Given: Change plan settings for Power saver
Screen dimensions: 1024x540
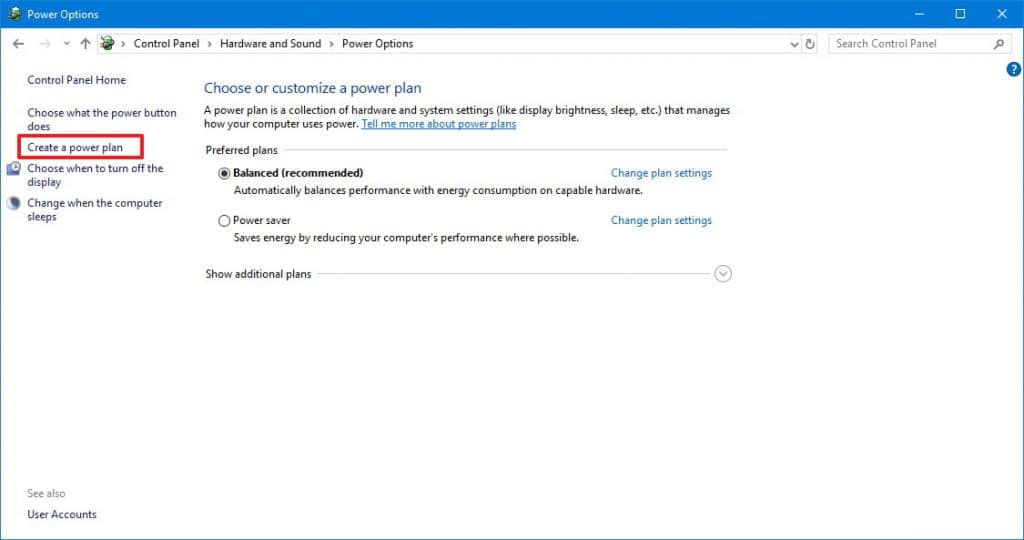Looking at the screenshot, I should tap(661, 221).
